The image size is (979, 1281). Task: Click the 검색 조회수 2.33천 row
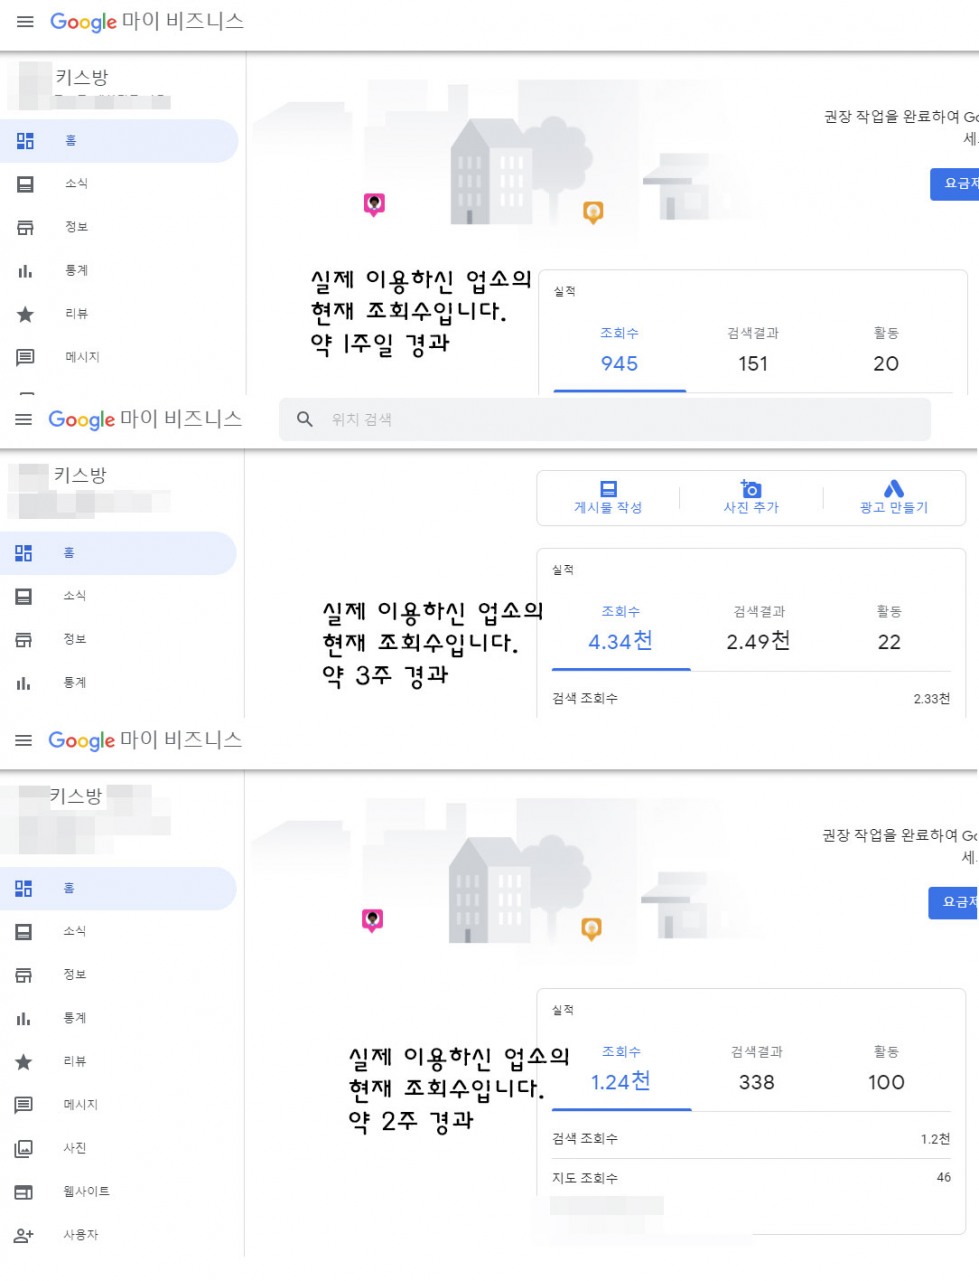[751, 699]
